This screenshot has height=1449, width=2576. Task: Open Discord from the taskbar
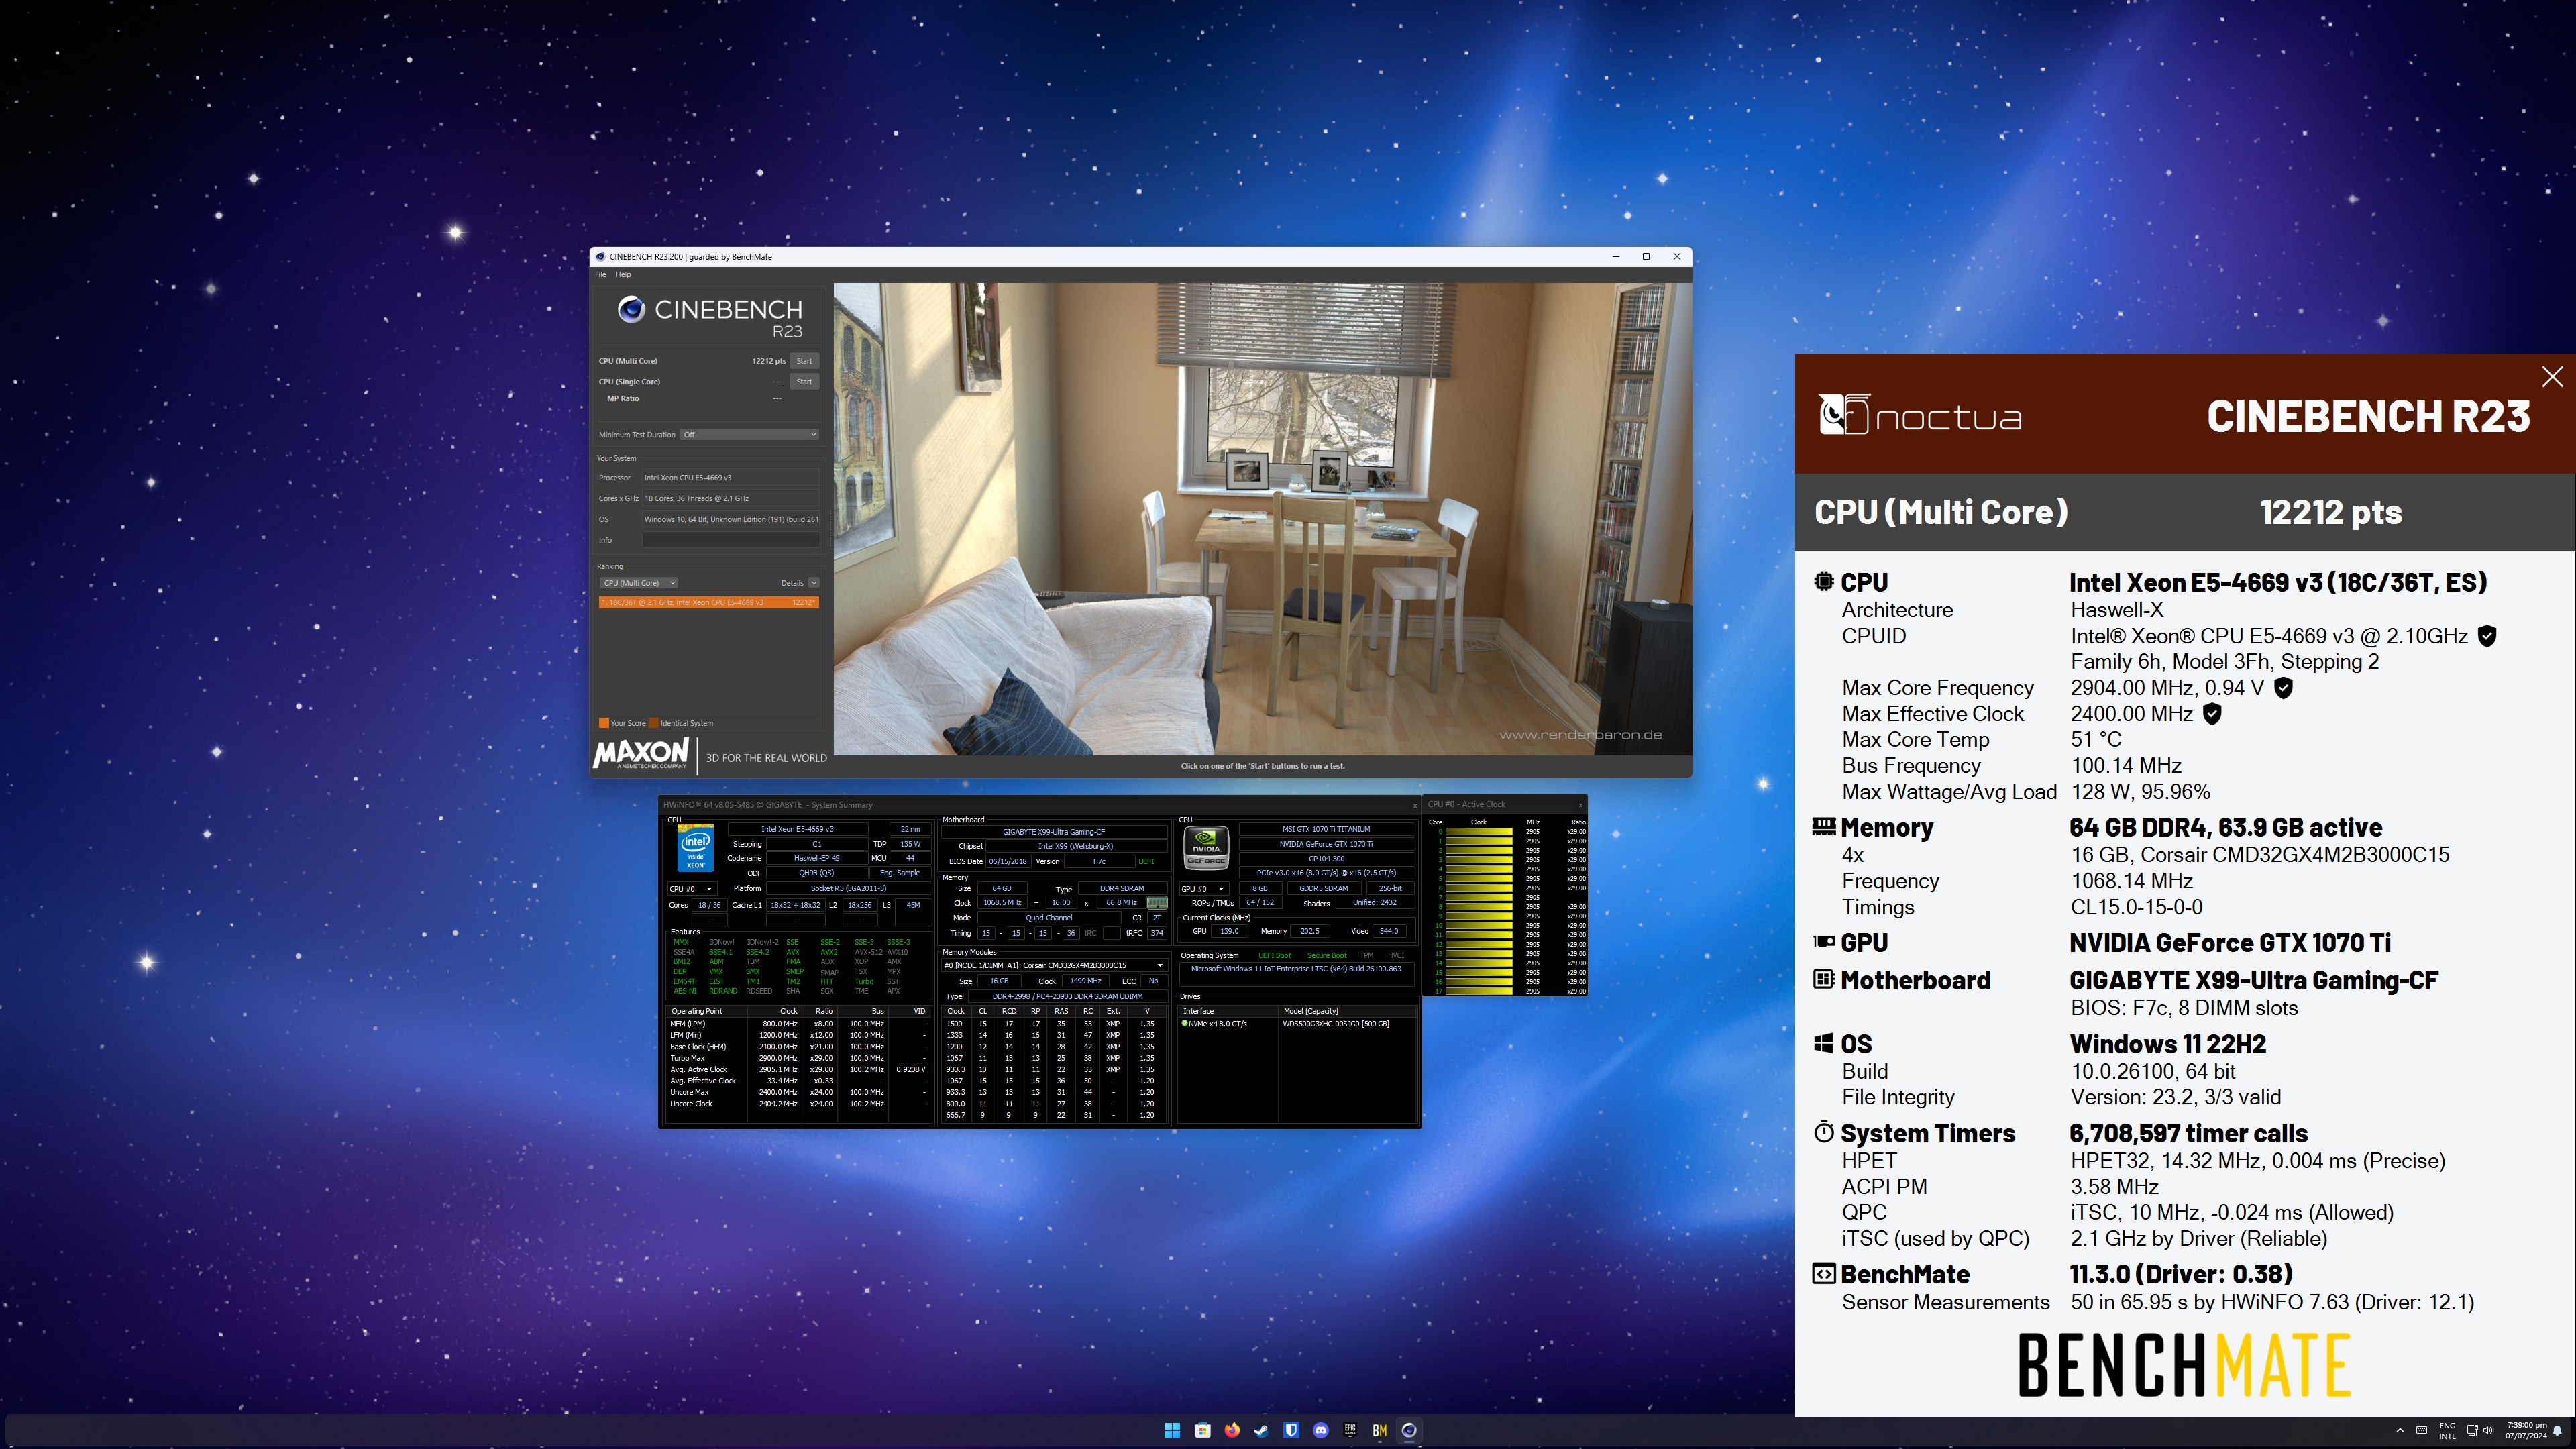[x=1320, y=1430]
